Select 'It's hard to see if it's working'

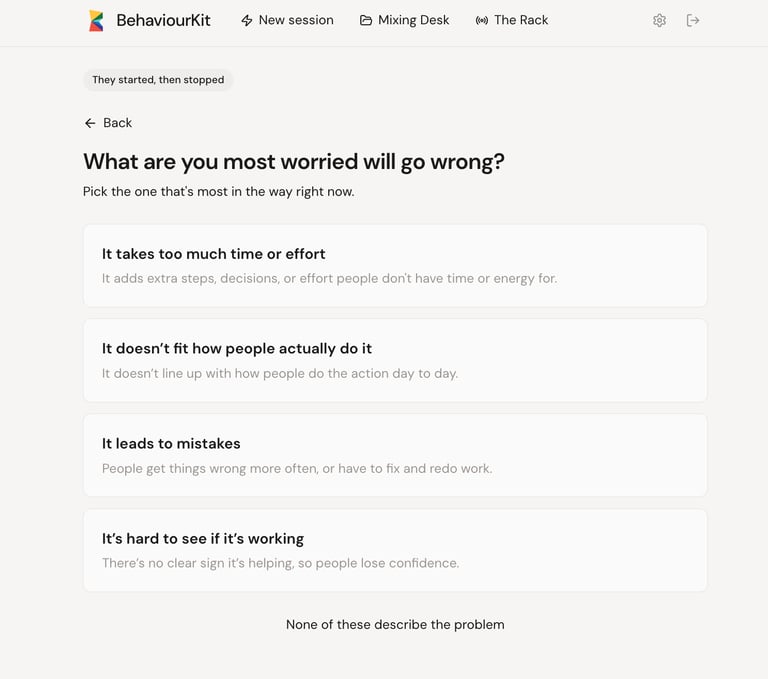coord(395,550)
